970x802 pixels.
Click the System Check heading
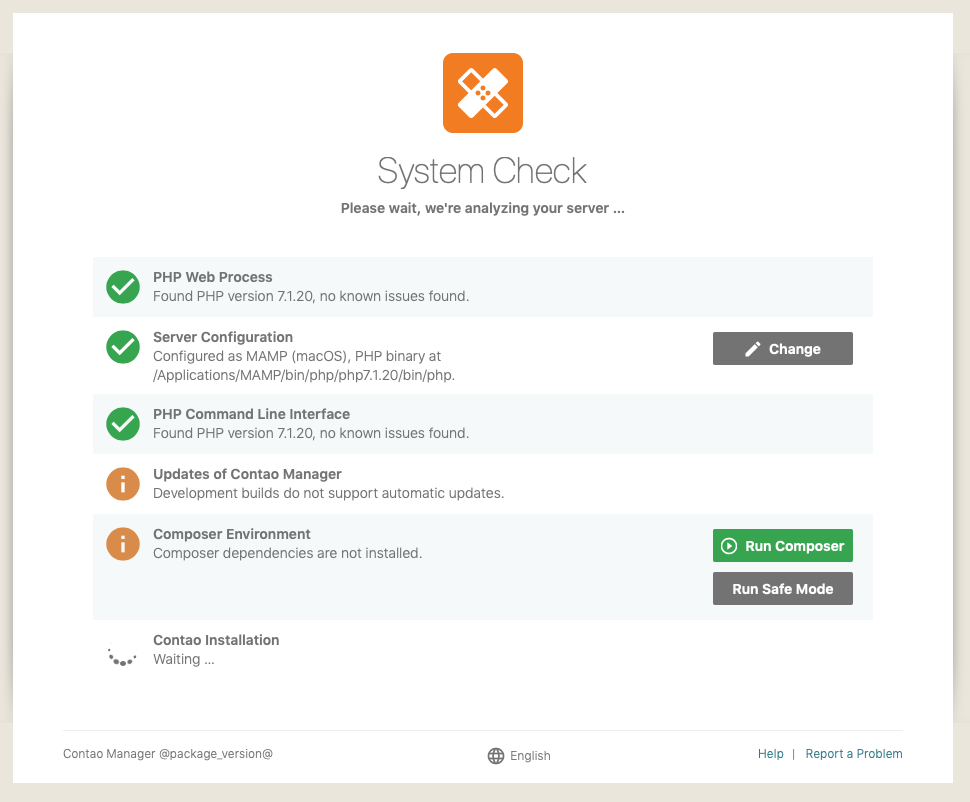[483, 171]
